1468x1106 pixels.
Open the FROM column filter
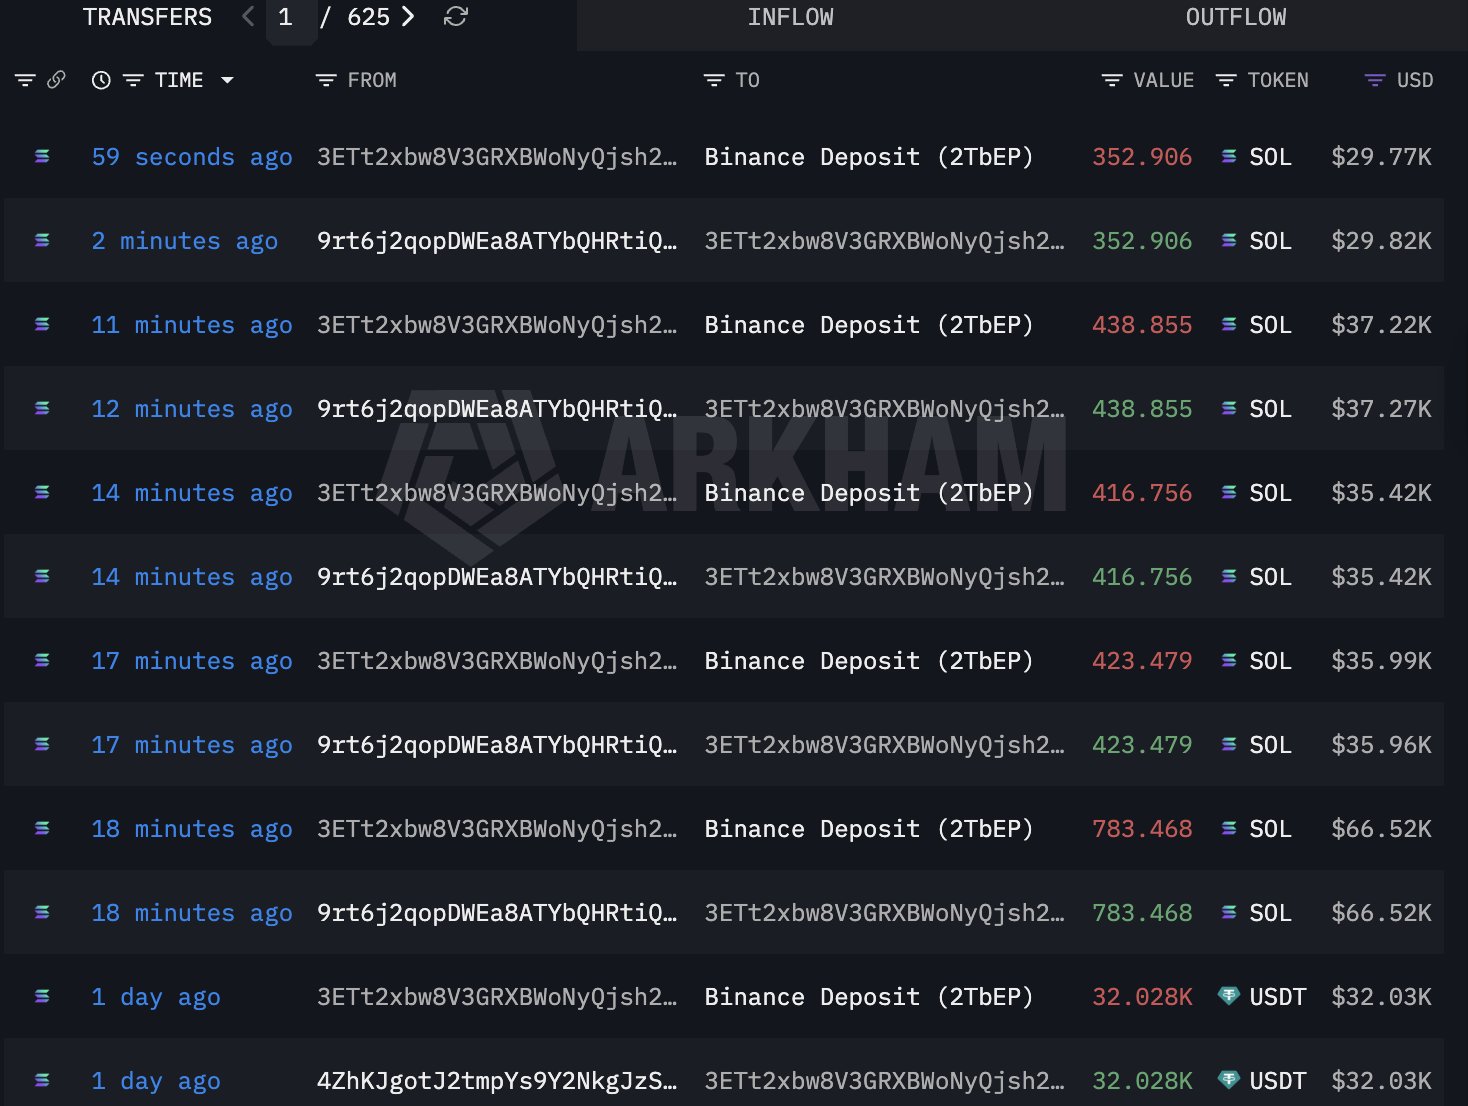click(x=325, y=80)
